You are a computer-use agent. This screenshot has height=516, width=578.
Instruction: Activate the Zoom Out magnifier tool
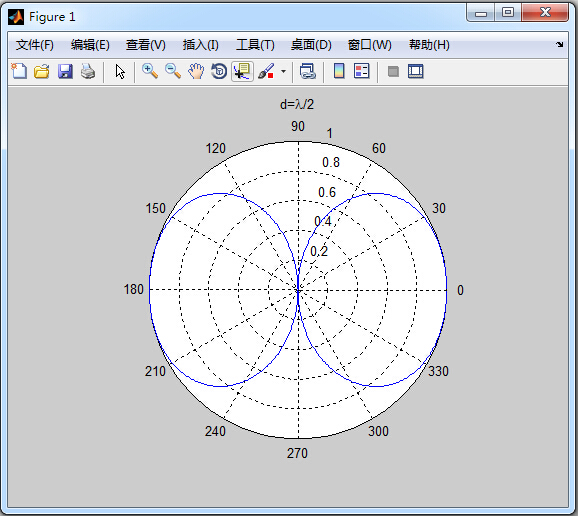click(x=173, y=71)
